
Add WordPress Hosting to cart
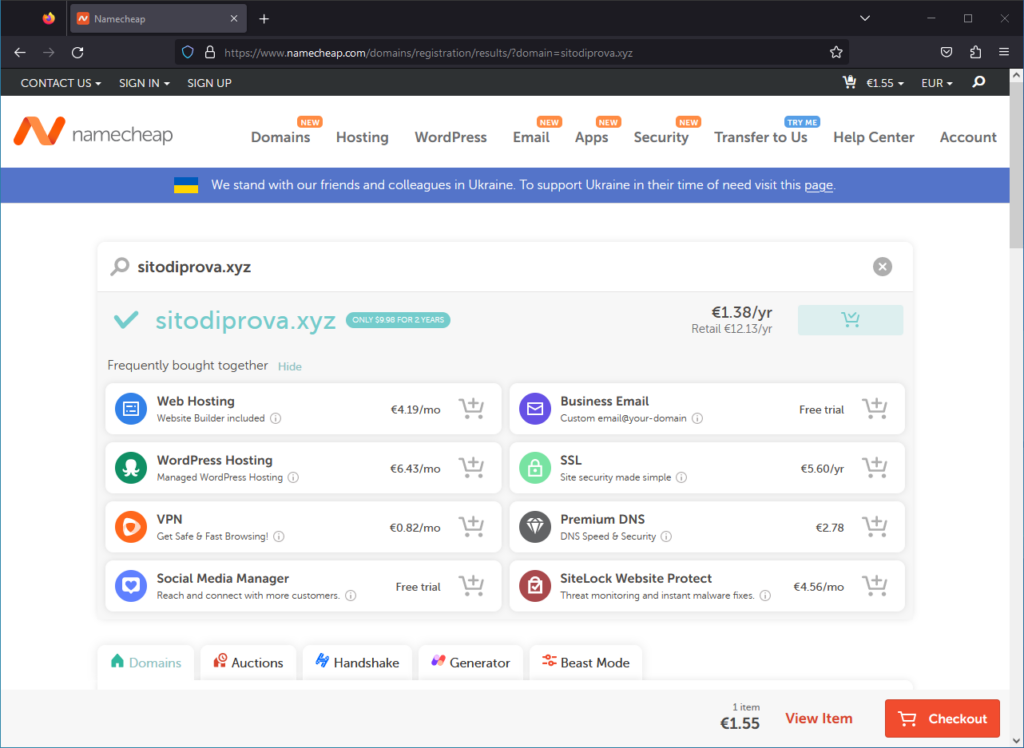(x=471, y=468)
